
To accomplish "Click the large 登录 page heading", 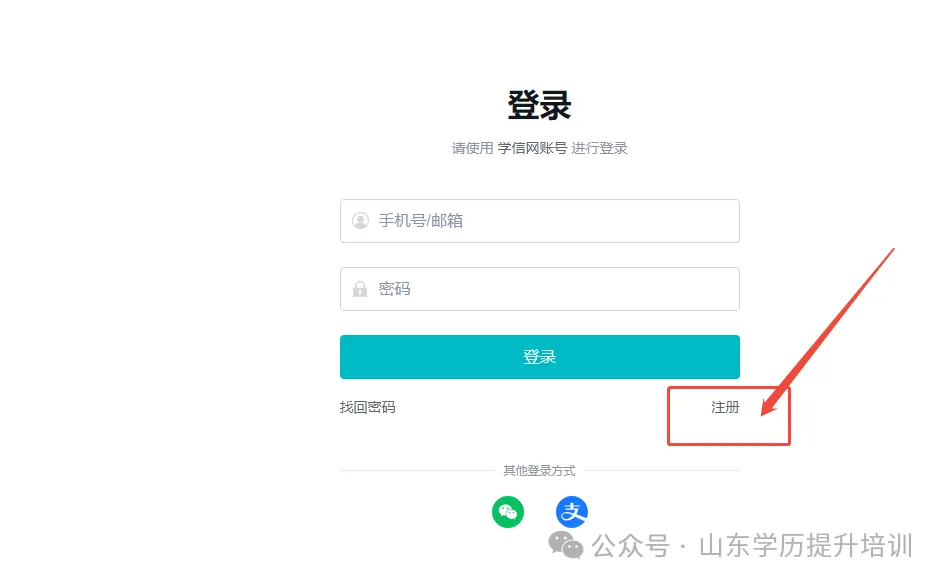I will point(539,105).
